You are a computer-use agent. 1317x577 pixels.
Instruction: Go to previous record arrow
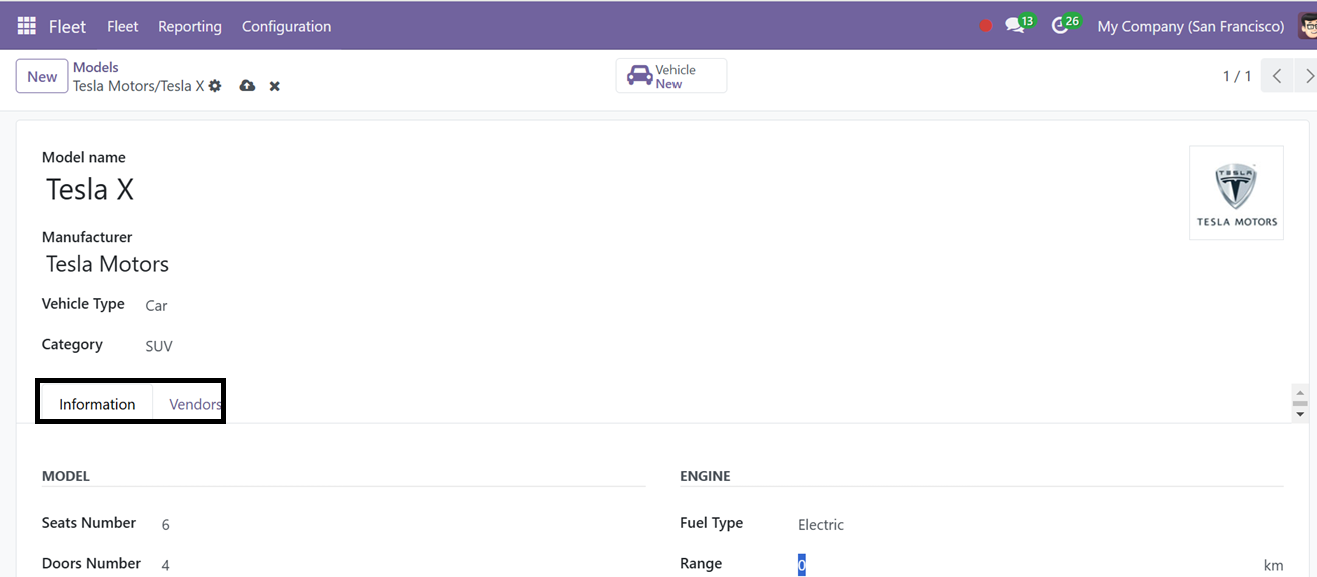pos(1277,76)
